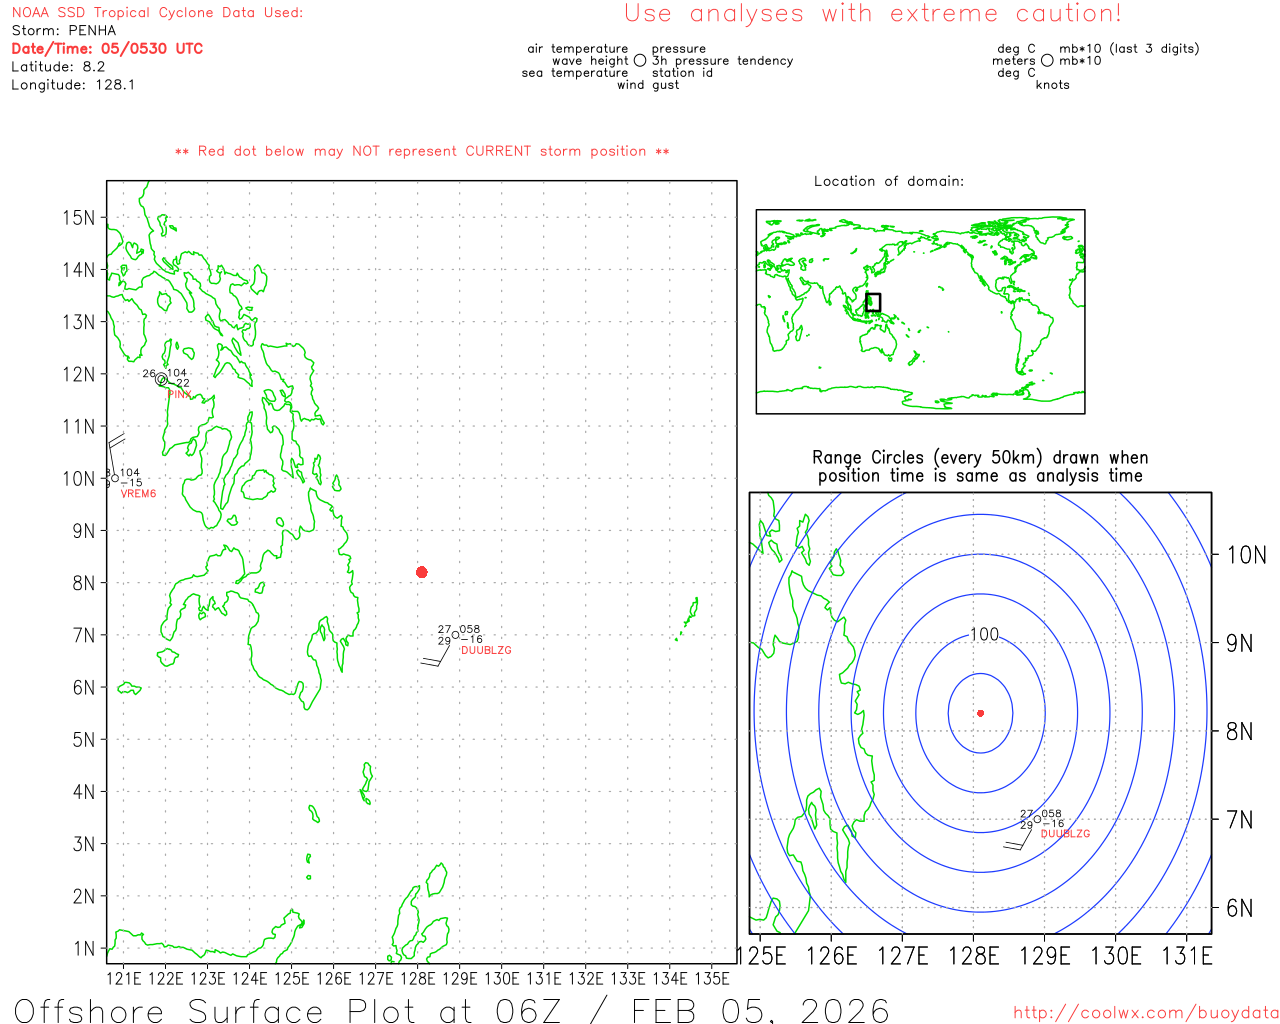Click the legend circle next to wave height
The width and height of the screenshot is (1280, 1024).
[x=640, y=61]
